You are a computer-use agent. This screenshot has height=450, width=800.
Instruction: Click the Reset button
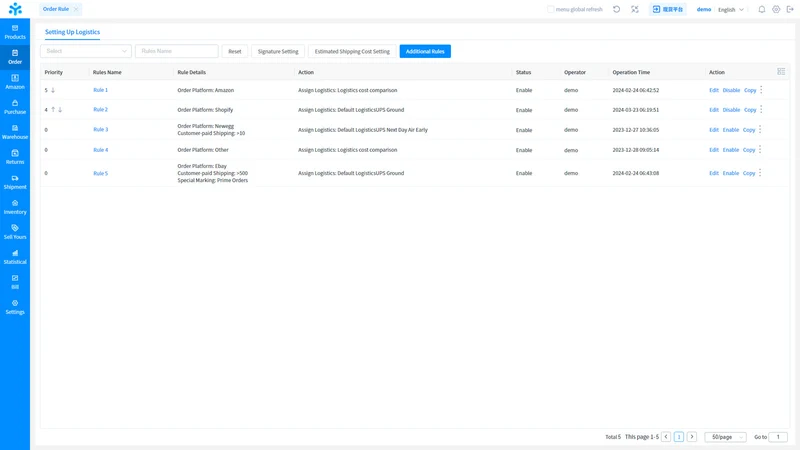point(235,51)
